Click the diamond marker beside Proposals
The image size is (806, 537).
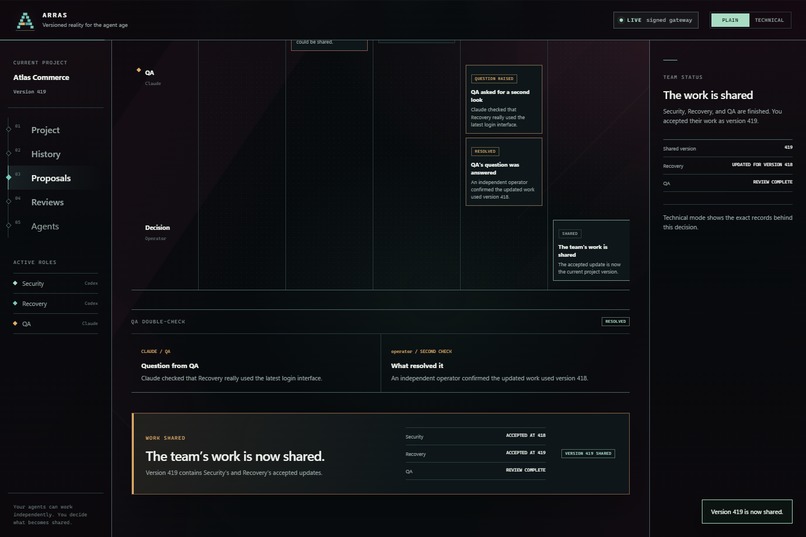[x=9, y=177]
